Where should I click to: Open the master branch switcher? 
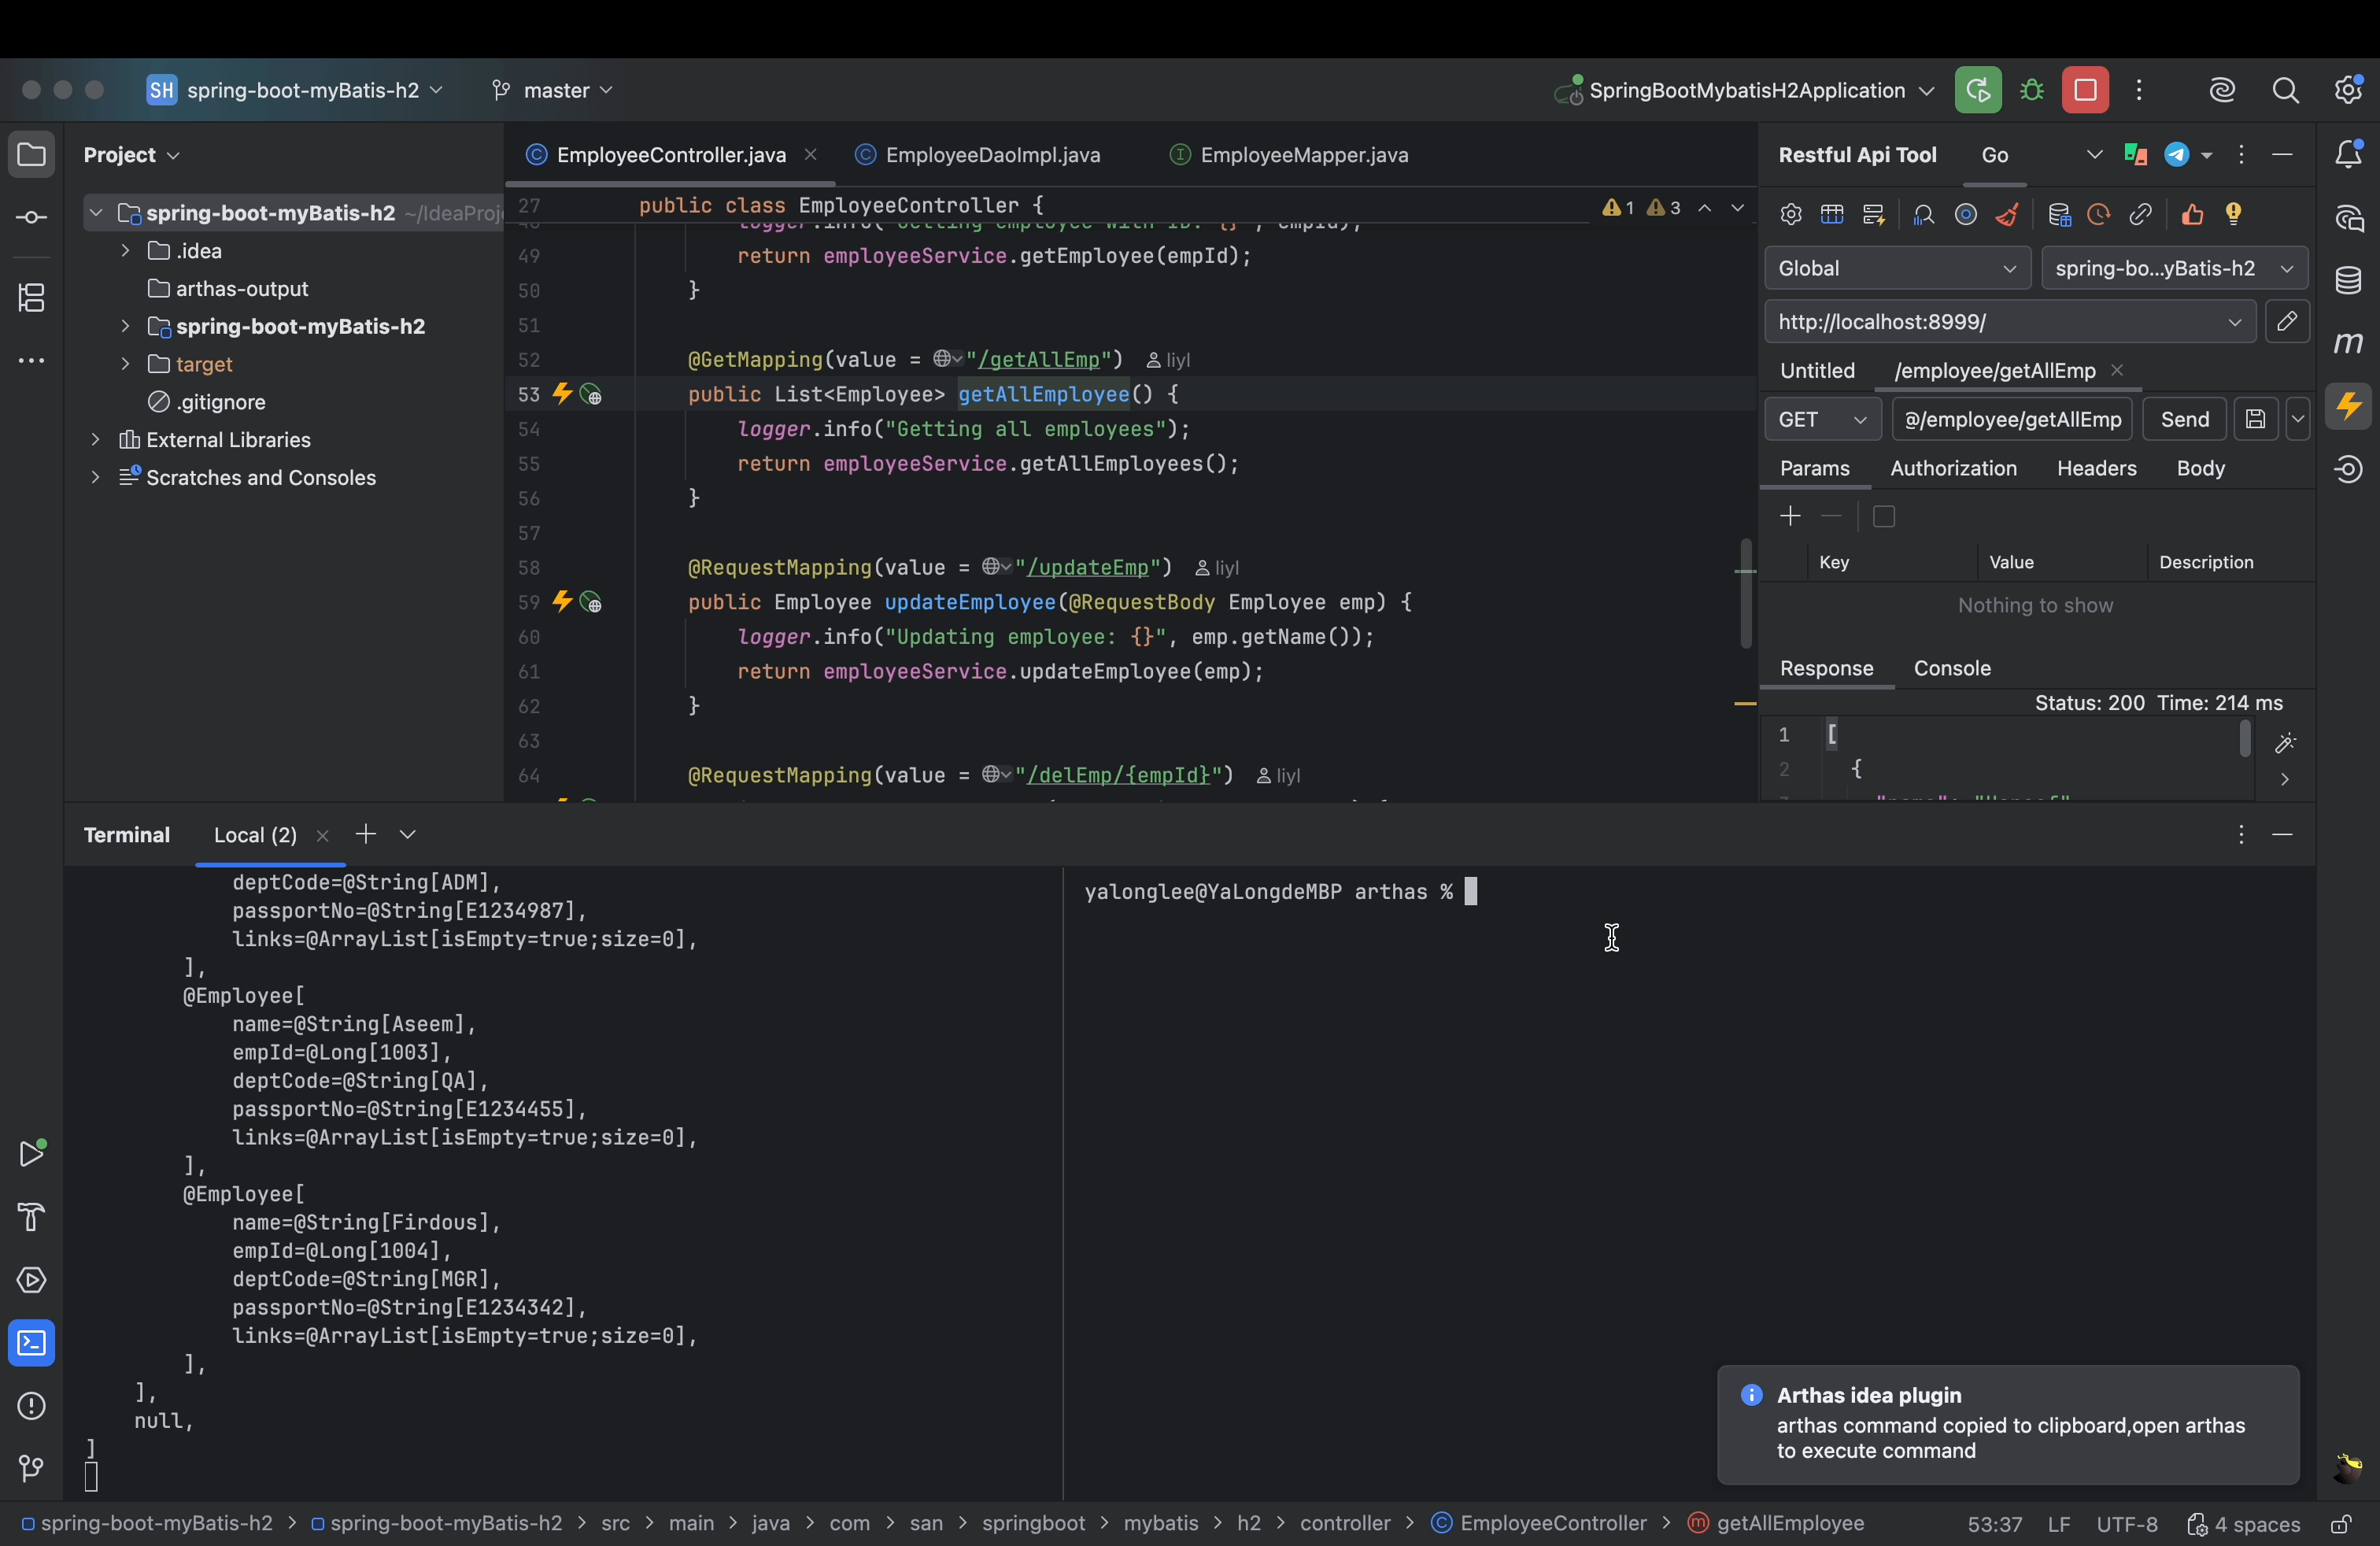coord(552,90)
